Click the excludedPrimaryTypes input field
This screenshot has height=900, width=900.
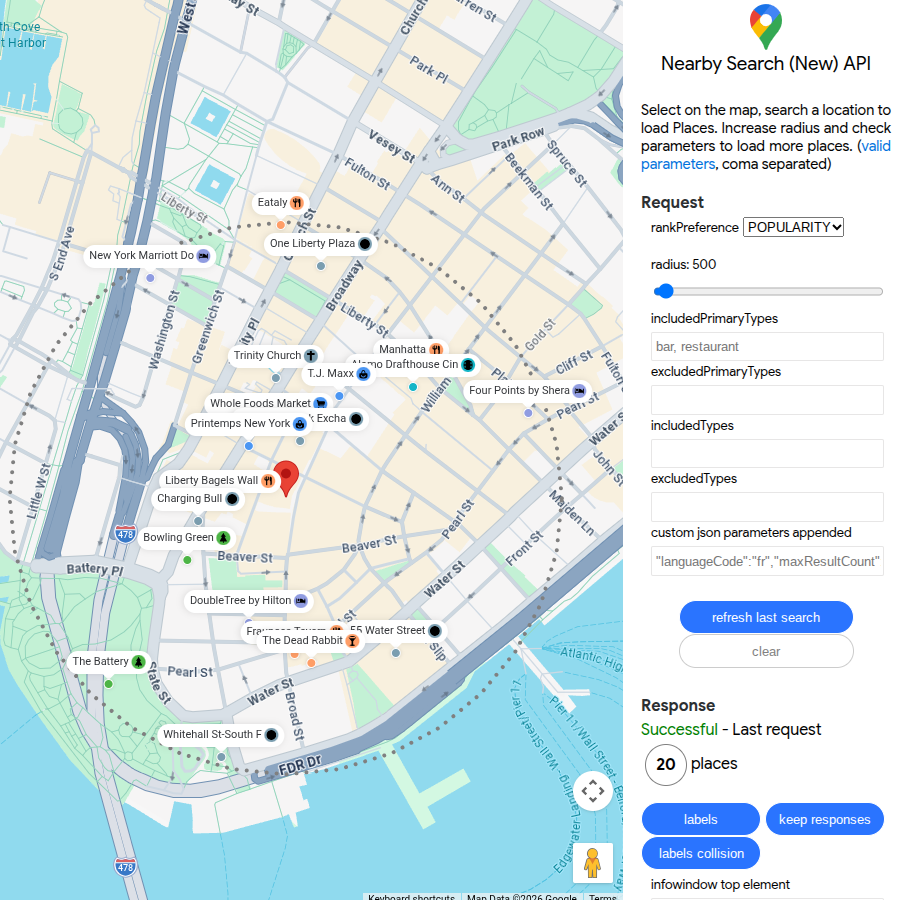(x=767, y=400)
